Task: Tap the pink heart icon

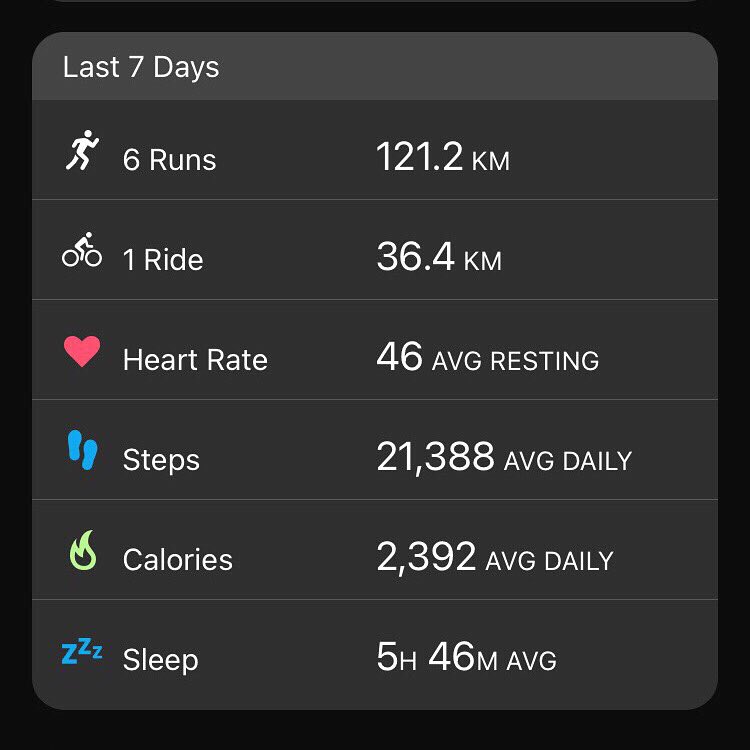Action: click(x=82, y=351)
